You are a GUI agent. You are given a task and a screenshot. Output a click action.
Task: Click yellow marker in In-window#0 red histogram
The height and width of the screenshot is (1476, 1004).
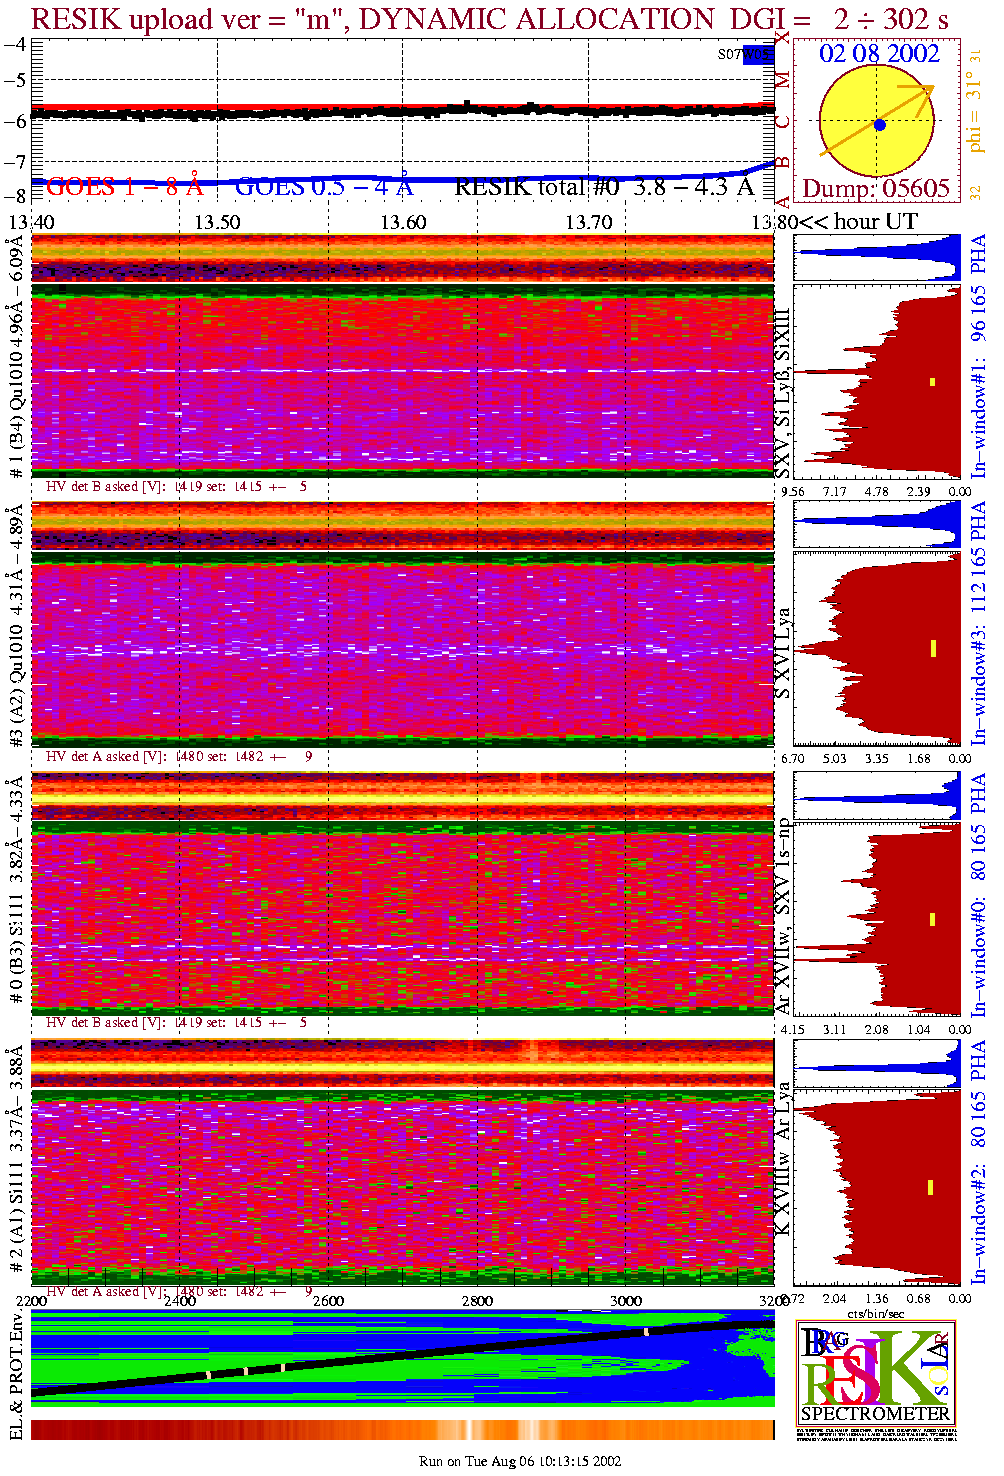(932, 919)
